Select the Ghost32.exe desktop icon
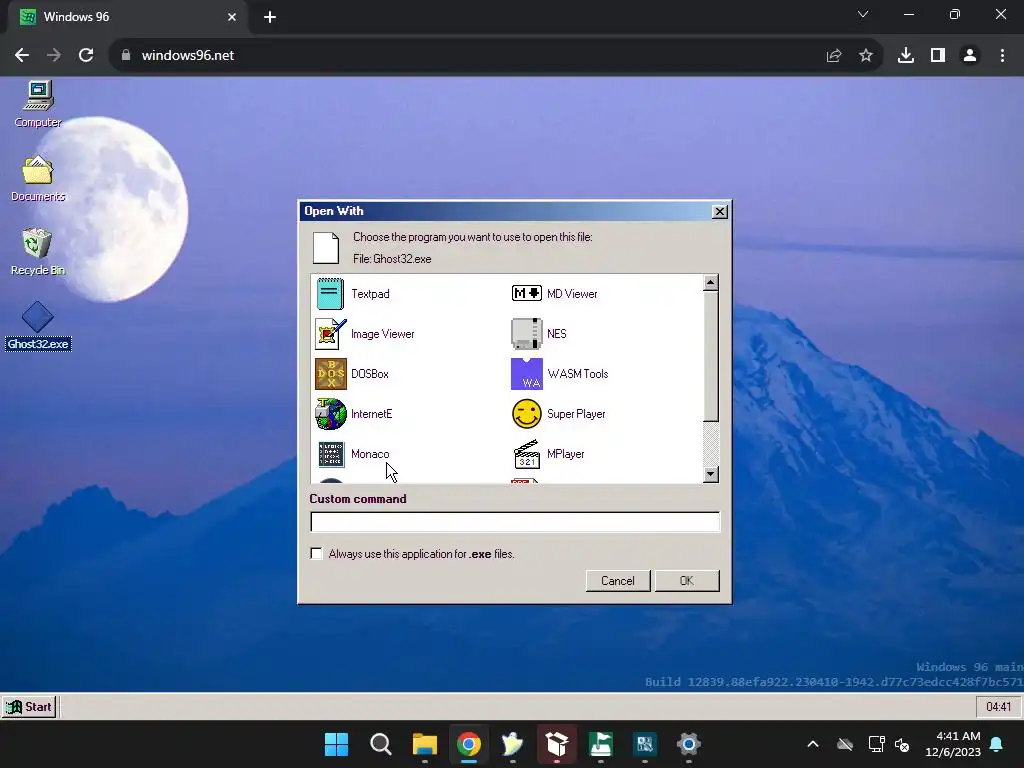Screen dimensions: 1024x768 [x=38, y=326]
